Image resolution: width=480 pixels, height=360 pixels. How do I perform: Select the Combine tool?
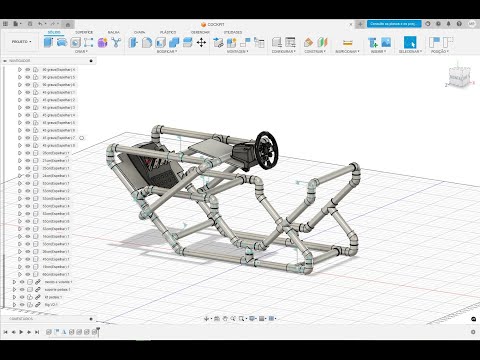(174, 42)
